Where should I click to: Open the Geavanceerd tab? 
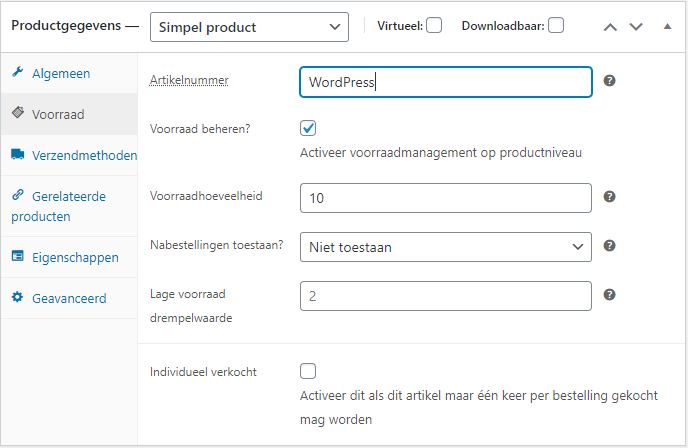[69, 298]
